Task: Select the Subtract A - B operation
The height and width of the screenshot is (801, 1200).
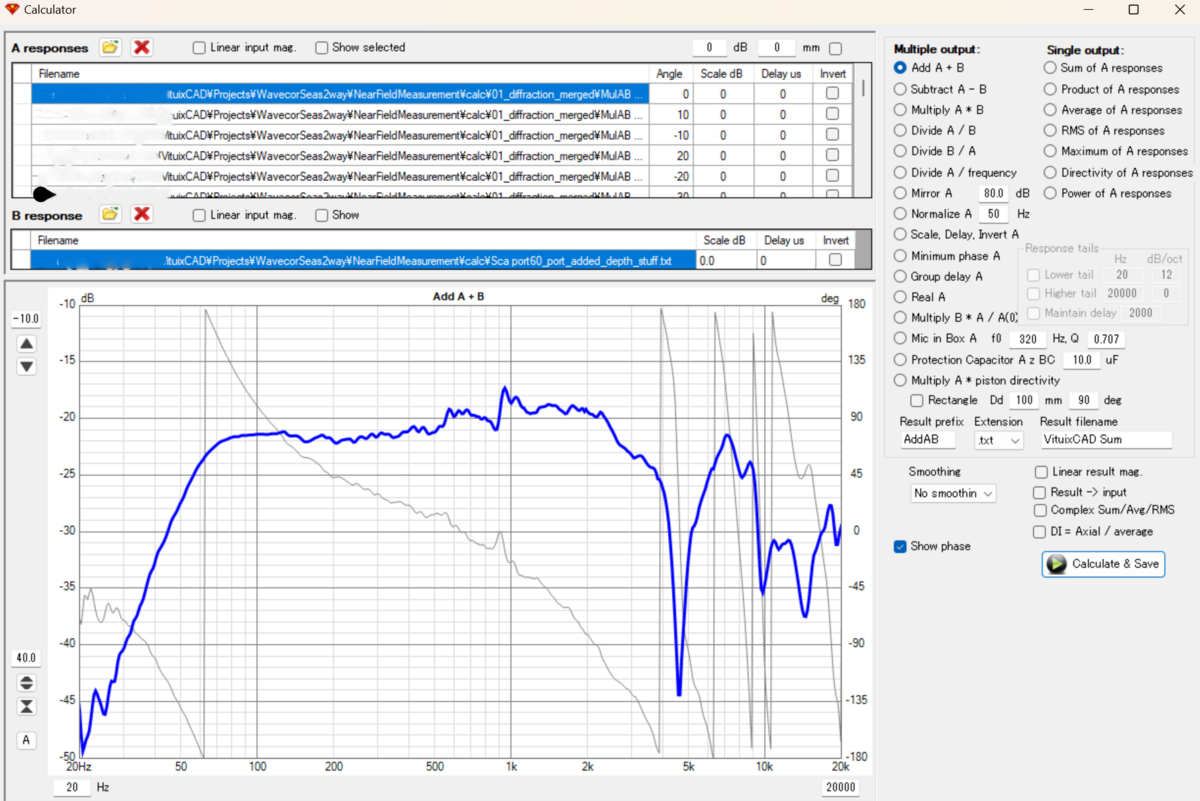Action: [901, 88]
